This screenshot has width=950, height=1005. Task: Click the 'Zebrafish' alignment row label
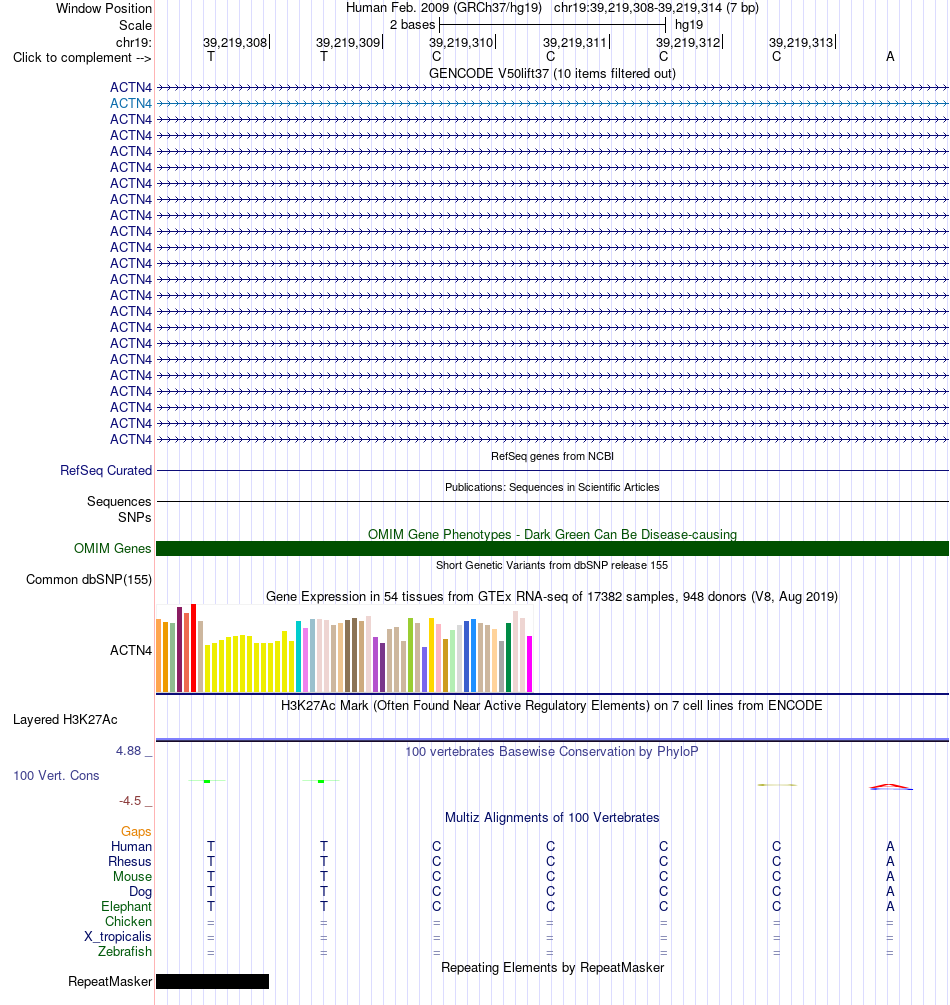(x=125, y=951)
